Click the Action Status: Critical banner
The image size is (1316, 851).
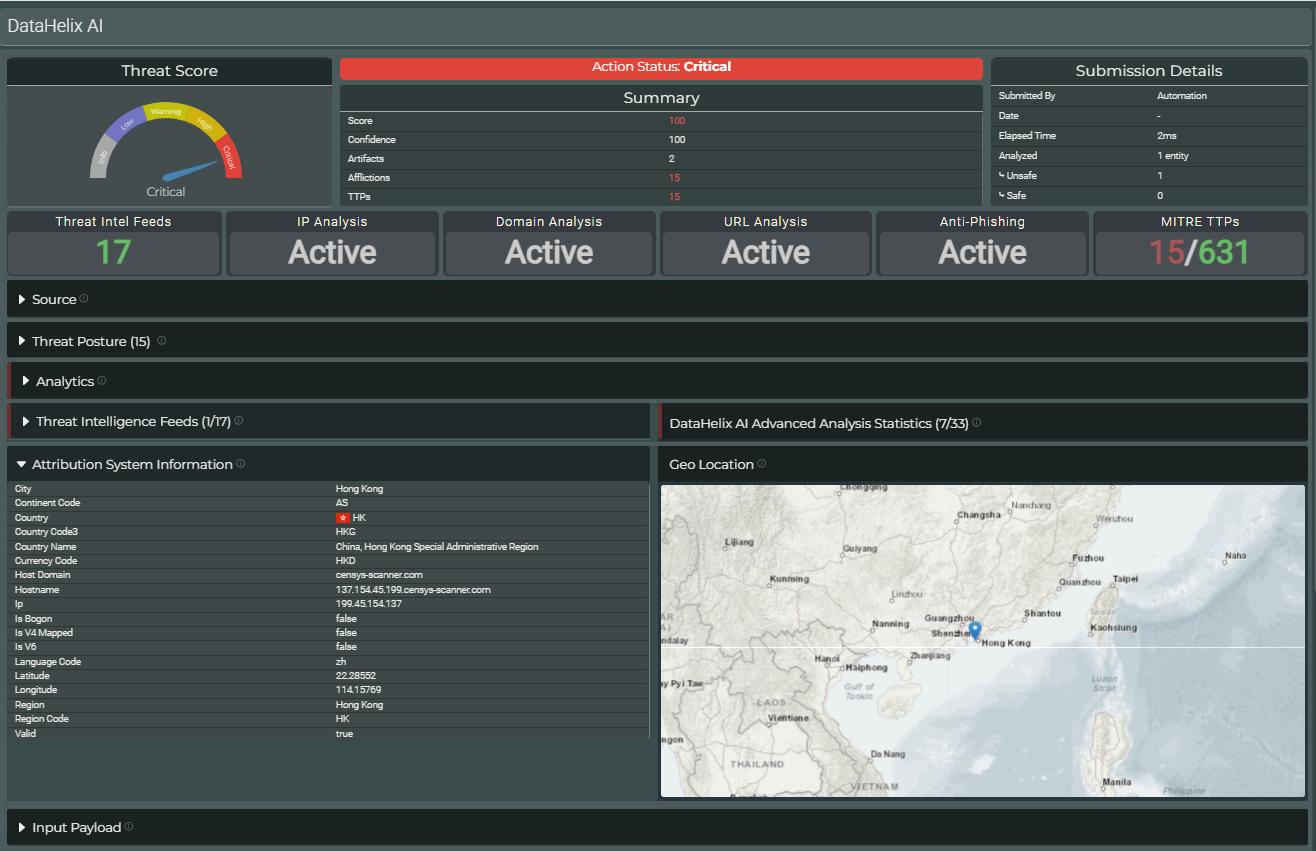tap(661, 67)
